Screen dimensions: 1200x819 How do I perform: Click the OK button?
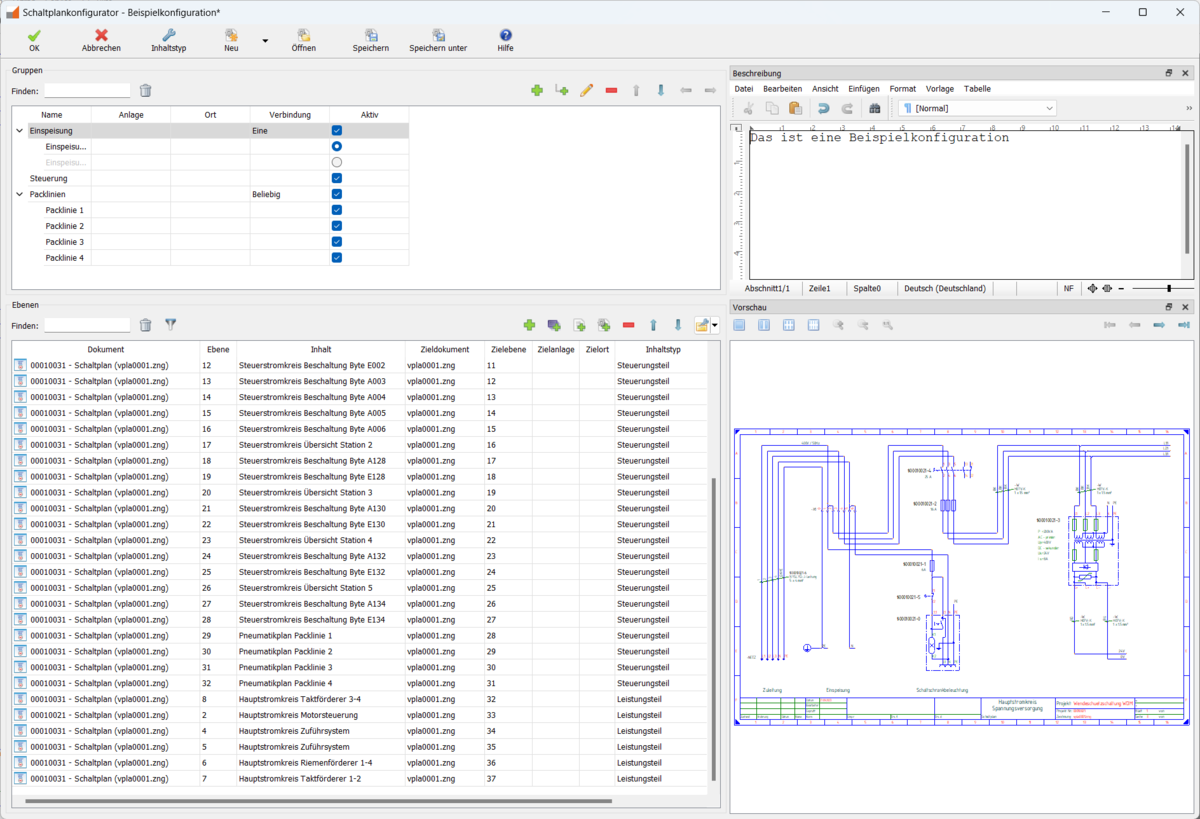click(34, 40)
